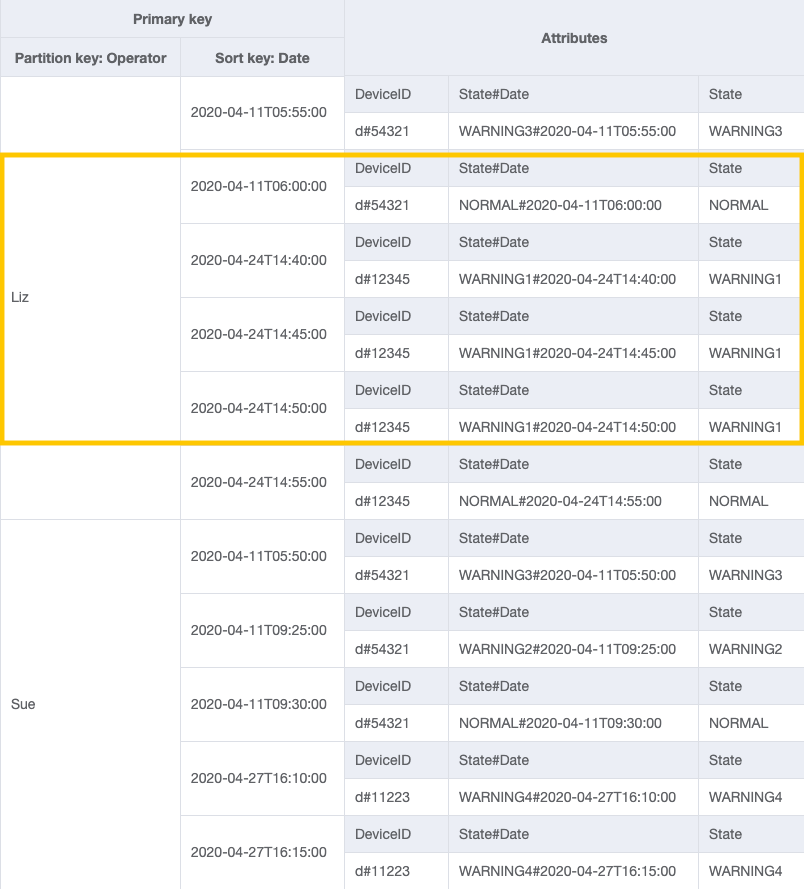This screenshot has width=804, height=889.
Task: Click the partition key value Sue
Action: 22,704
